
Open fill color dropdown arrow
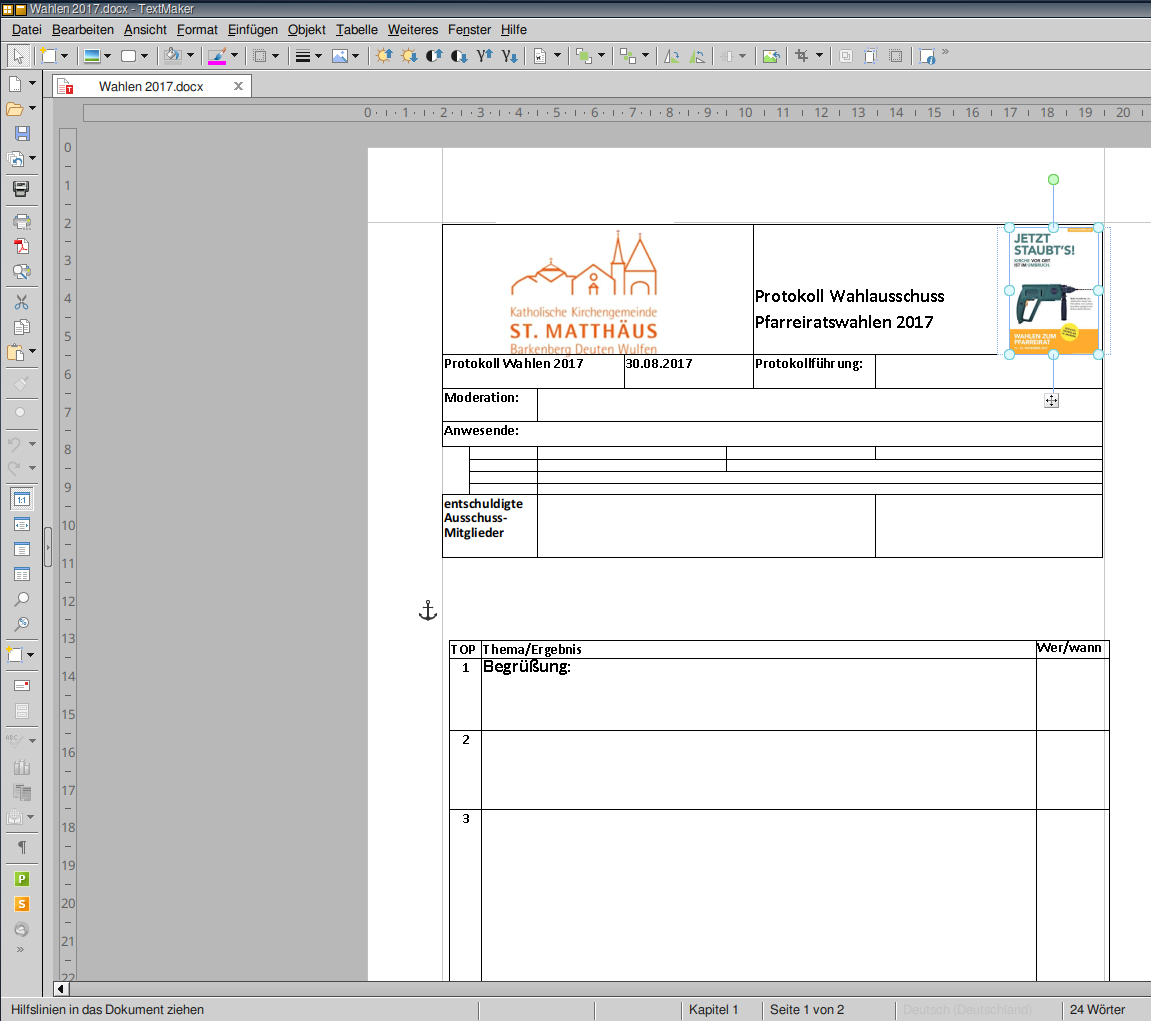tap(190, 56)
